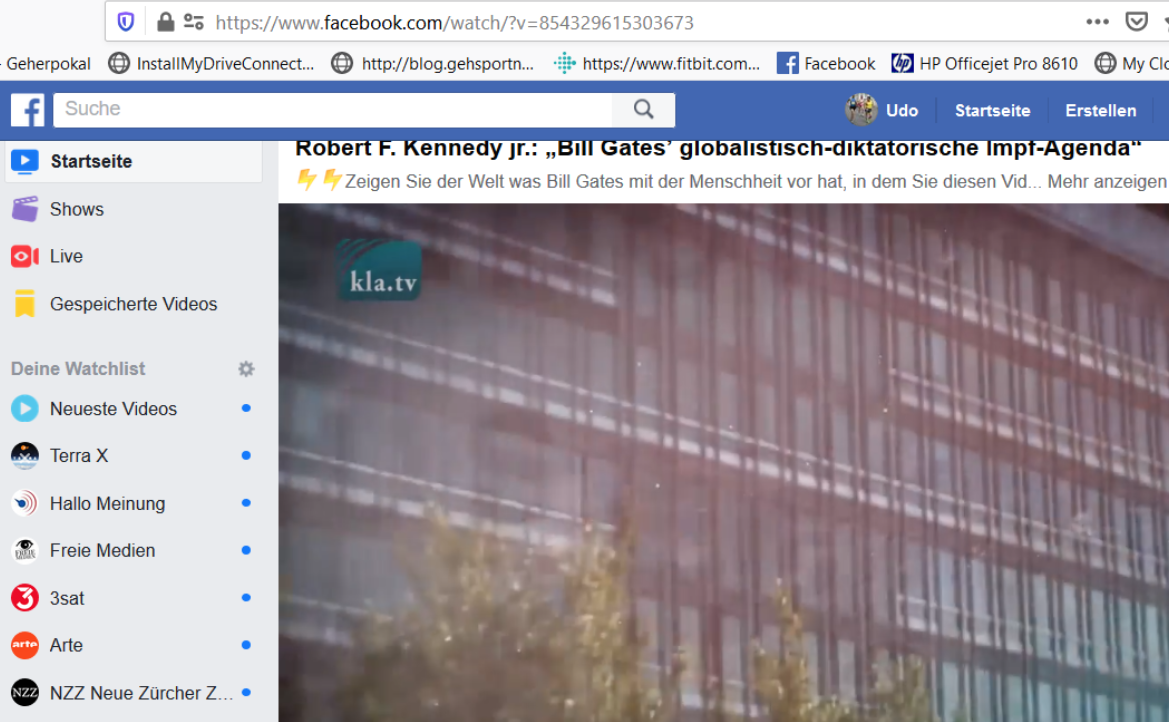Click the video player area
1169x722 pixels.
pos(723,462)
